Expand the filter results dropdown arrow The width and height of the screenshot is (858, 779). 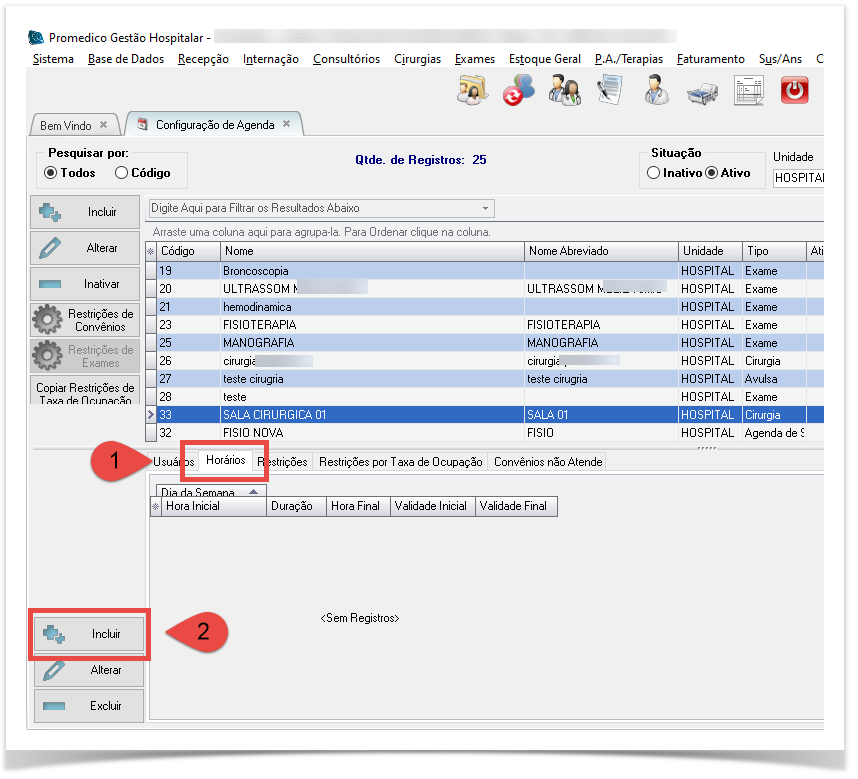(486, 209)
